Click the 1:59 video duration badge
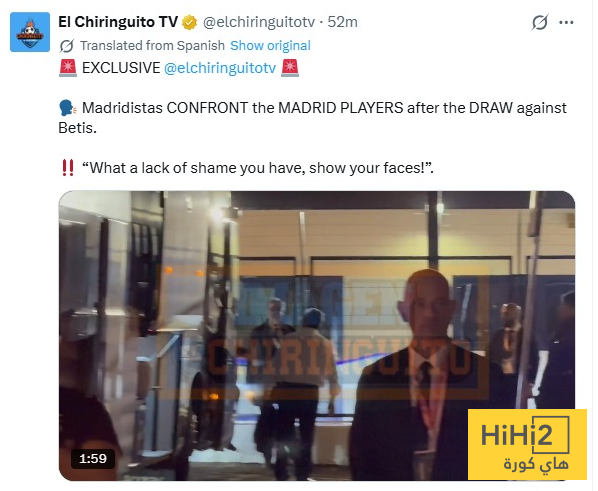The height and width of the screenshot is (491, 598). [x=93, y=459]
